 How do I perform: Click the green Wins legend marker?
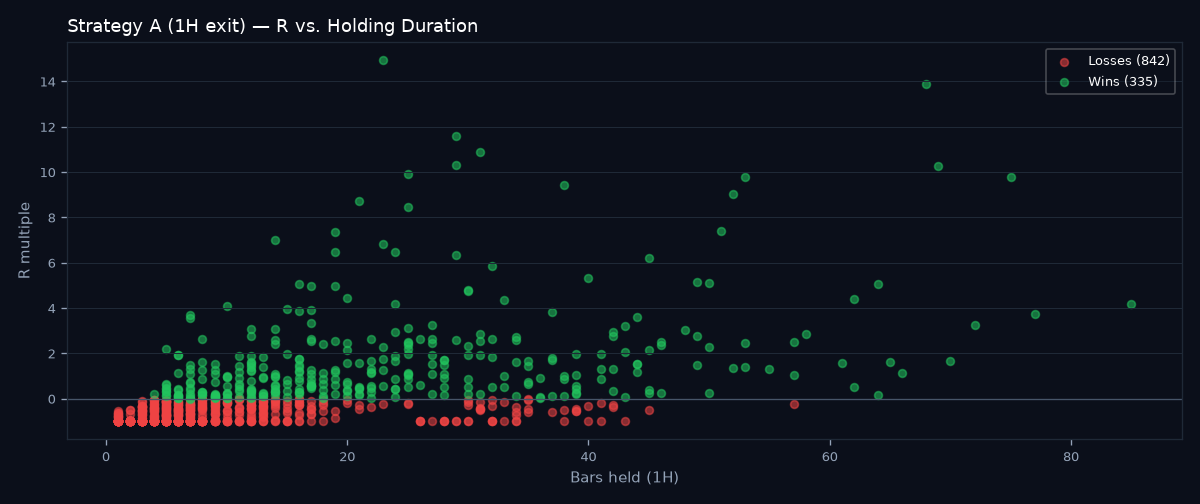click(x=1065, y=83)
